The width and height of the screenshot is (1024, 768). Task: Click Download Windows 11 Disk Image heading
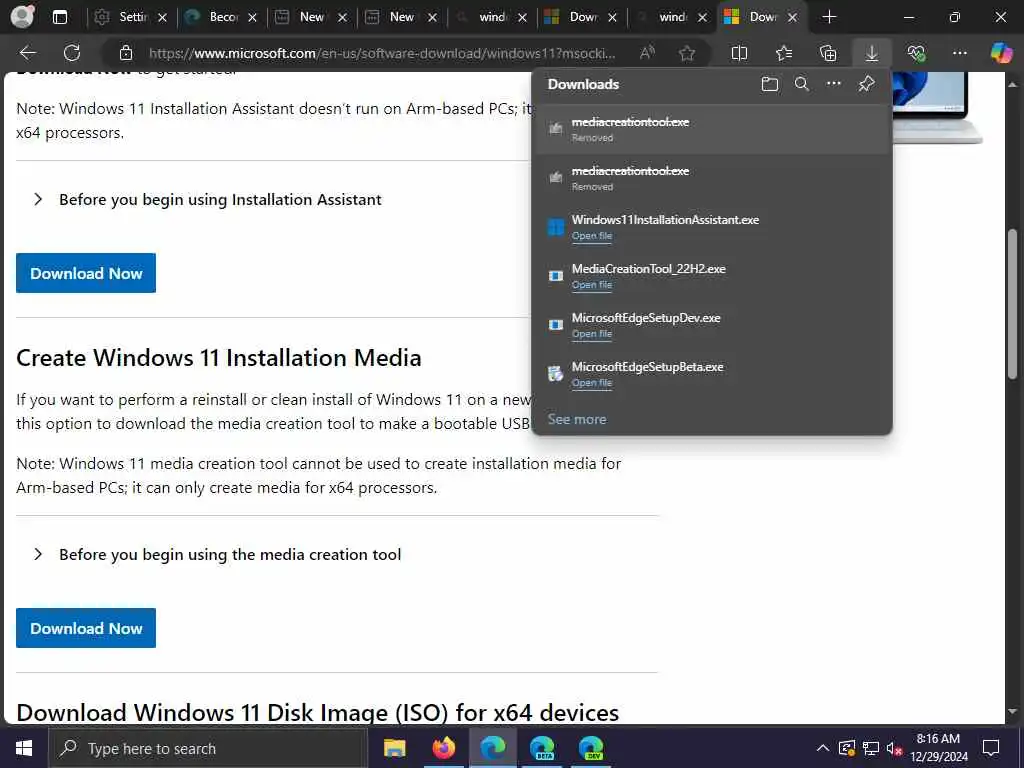[x=317, y=712]
